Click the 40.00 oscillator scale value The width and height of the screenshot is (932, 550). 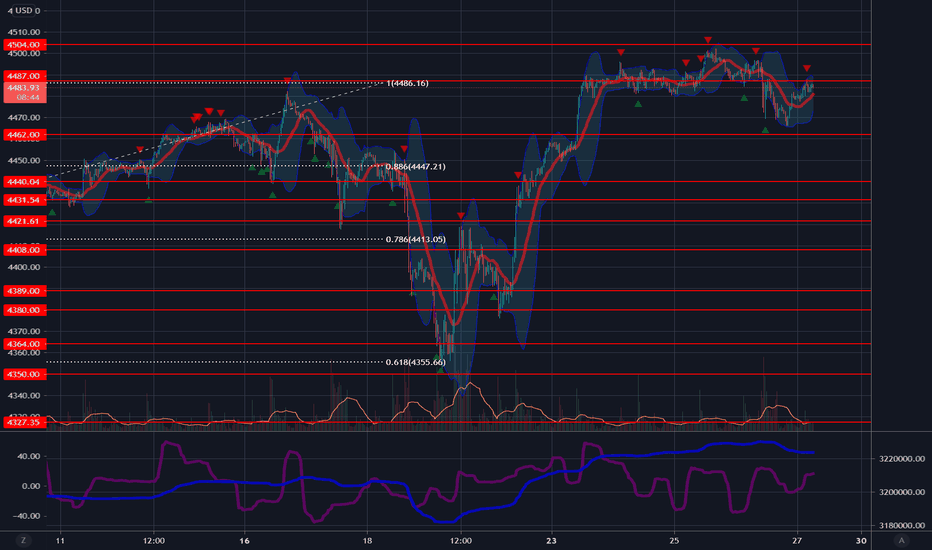(29, 457)
